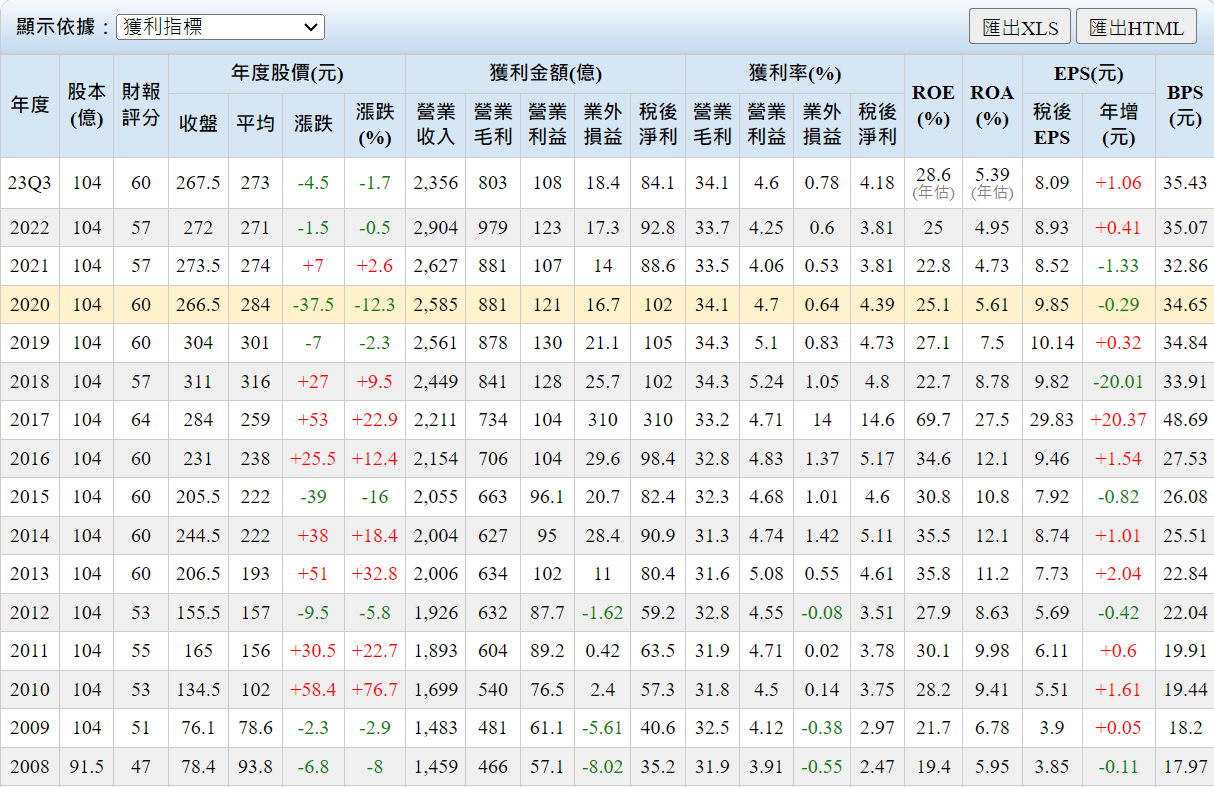Click the 股本(億) column header
This screenshot has height=787, width=1214.
click(x=87, y=105)
